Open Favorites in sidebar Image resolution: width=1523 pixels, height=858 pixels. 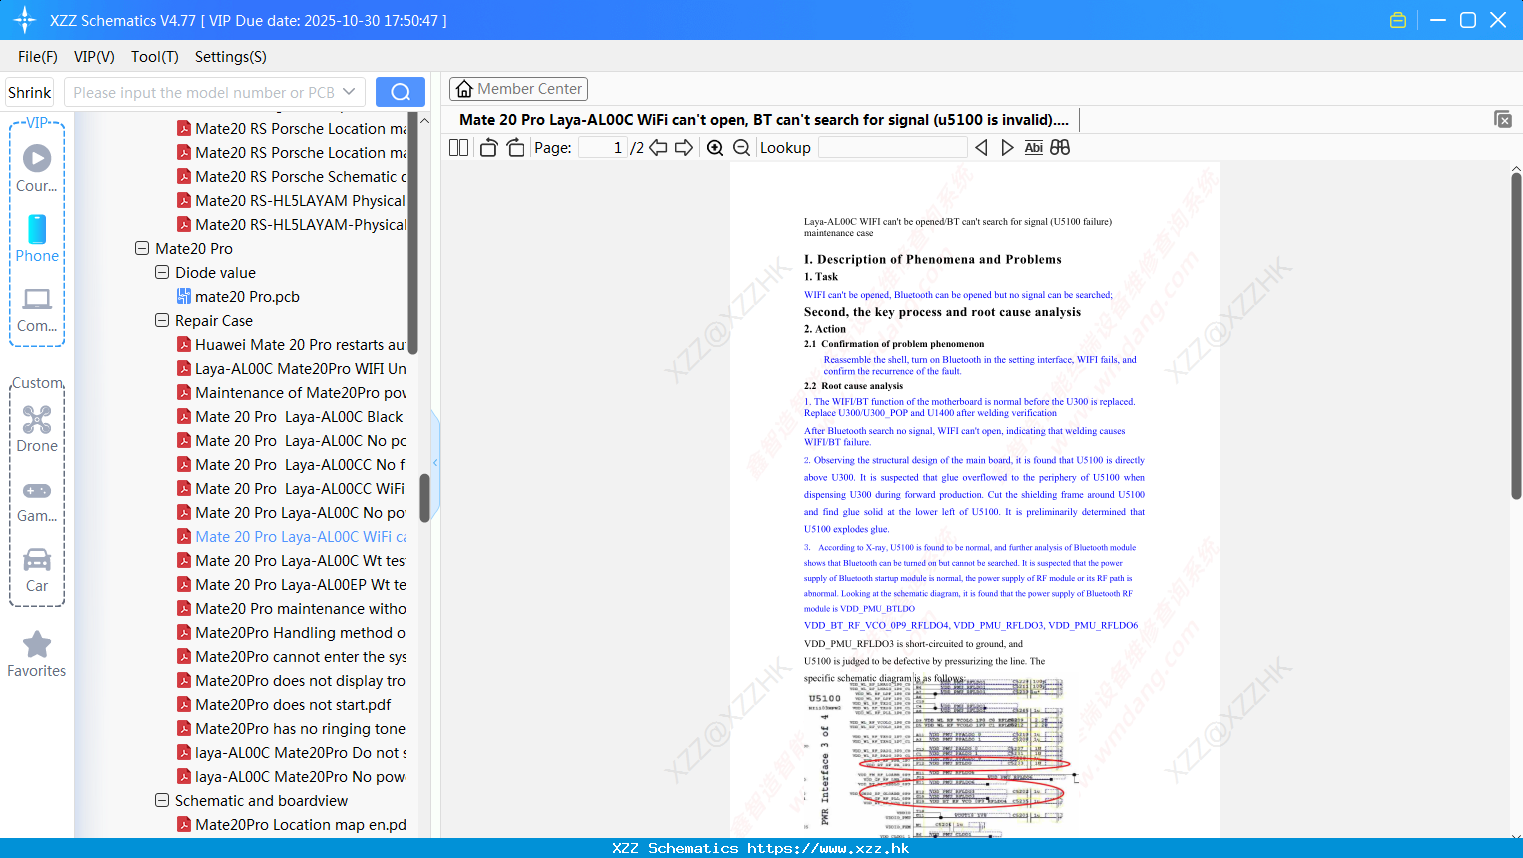(37, 654)
